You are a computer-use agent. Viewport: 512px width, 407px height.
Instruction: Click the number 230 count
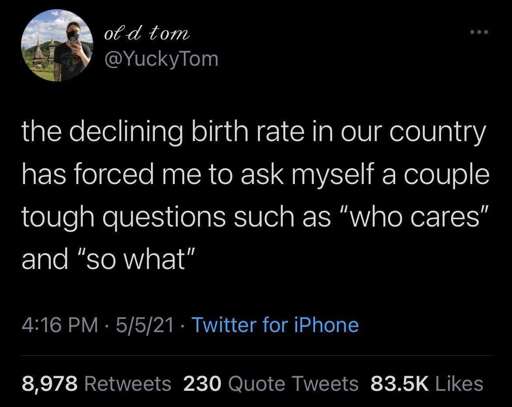[x=202, y=383]
